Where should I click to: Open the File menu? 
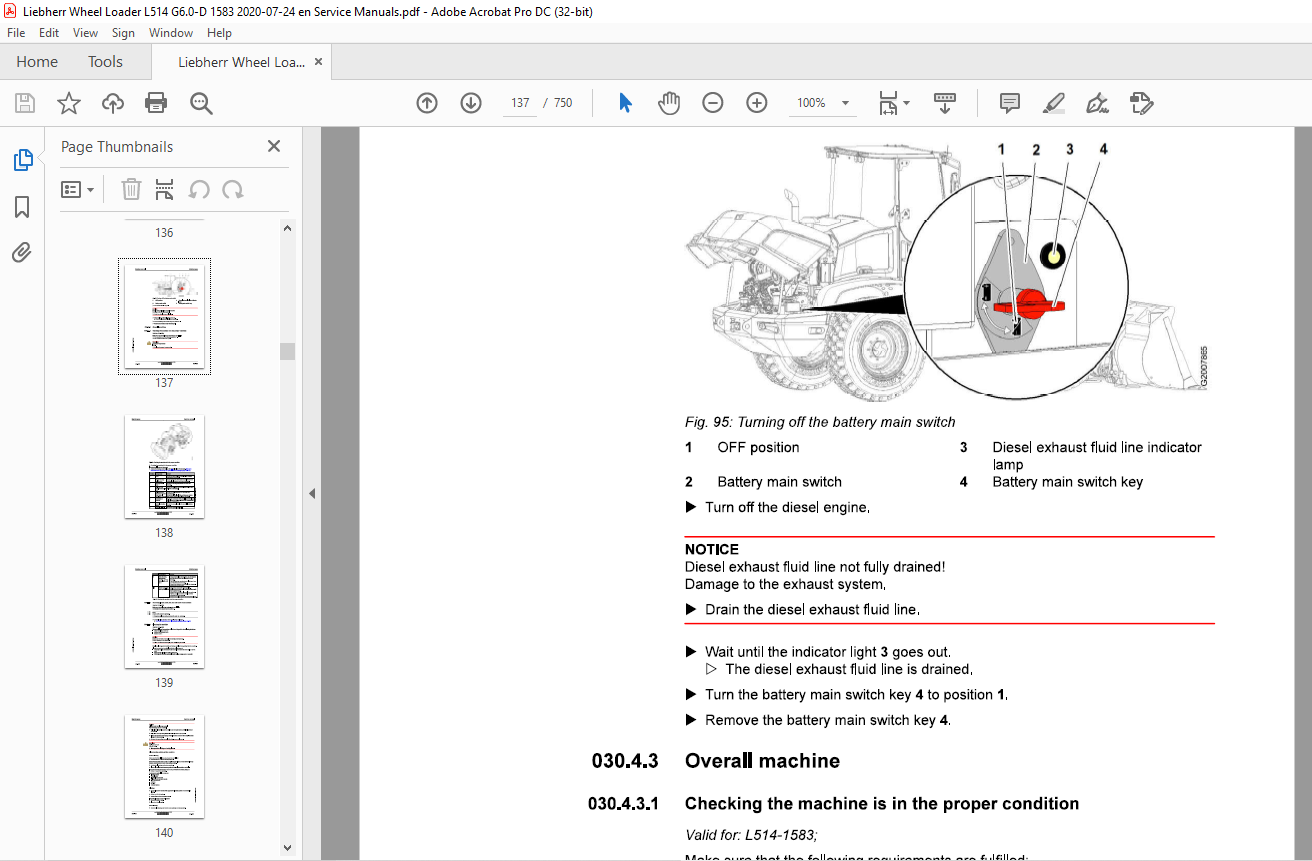pos(16,33)
